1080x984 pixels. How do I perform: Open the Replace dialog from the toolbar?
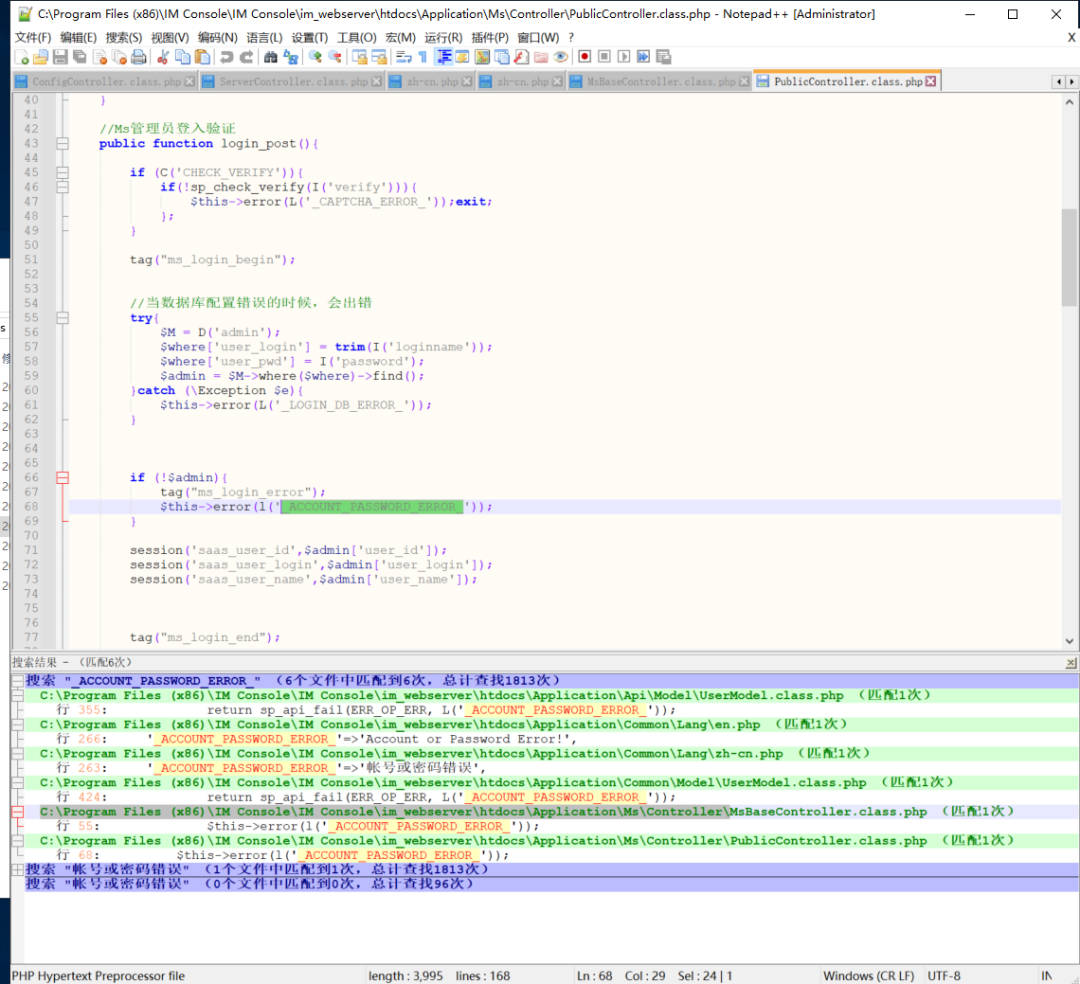tap(290, 57)
